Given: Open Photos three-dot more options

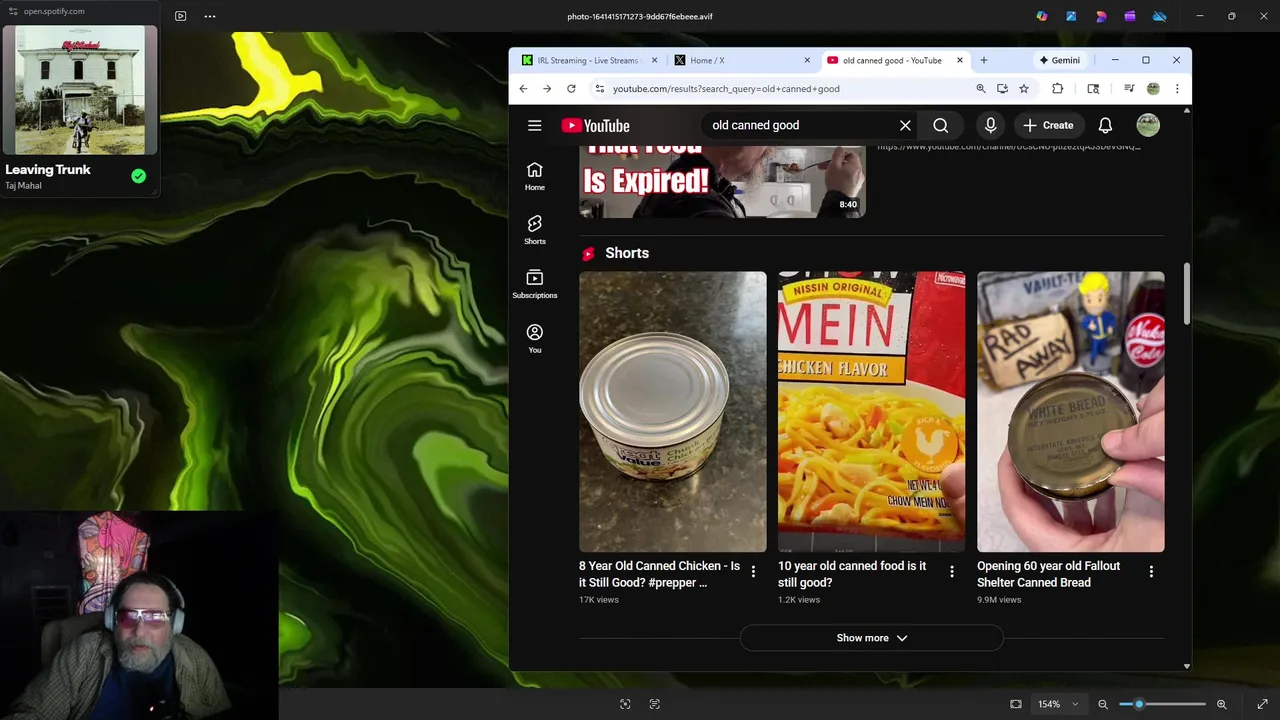Looking at the screenshot, I should point(210,16).
